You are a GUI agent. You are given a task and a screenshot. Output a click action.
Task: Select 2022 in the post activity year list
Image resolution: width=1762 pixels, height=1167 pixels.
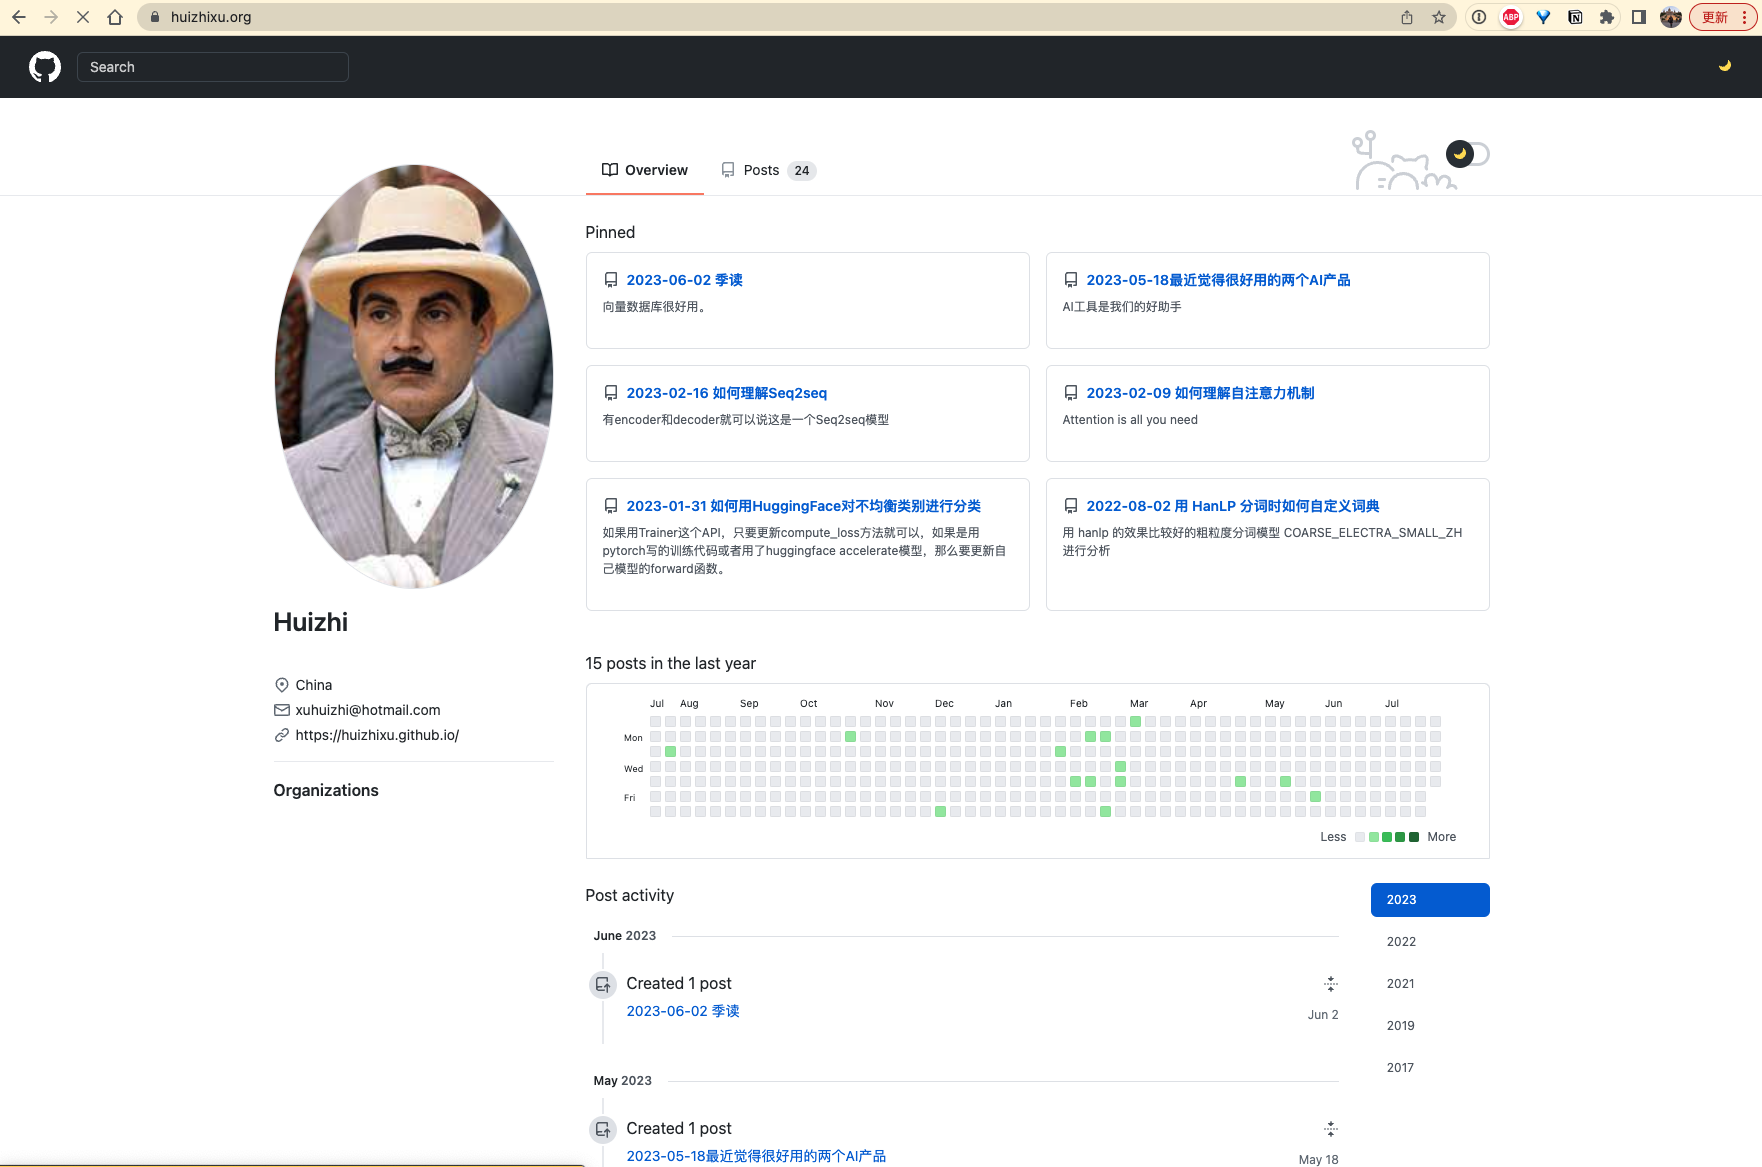click(1401, 941)
